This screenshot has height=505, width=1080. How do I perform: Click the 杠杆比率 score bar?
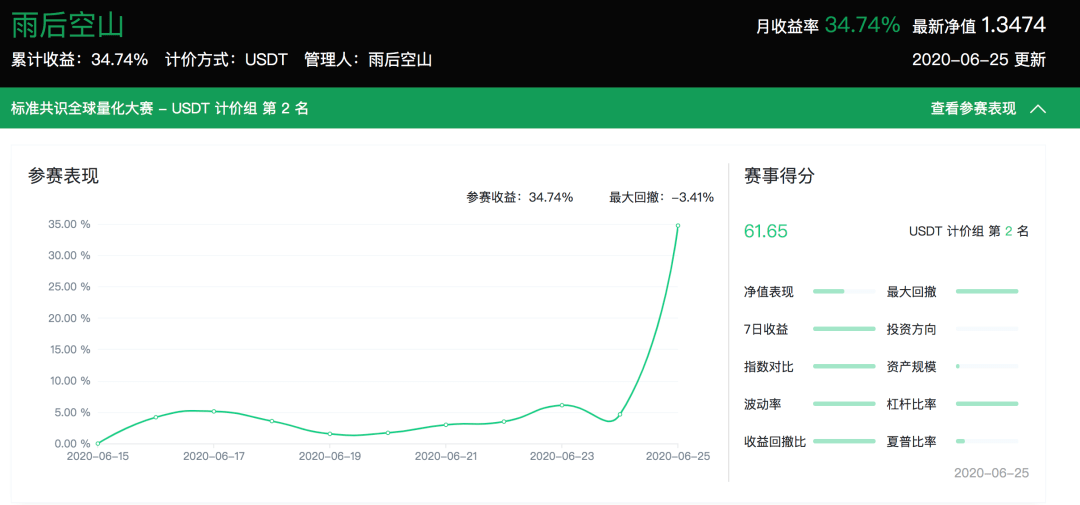click(x=987, y=403)
